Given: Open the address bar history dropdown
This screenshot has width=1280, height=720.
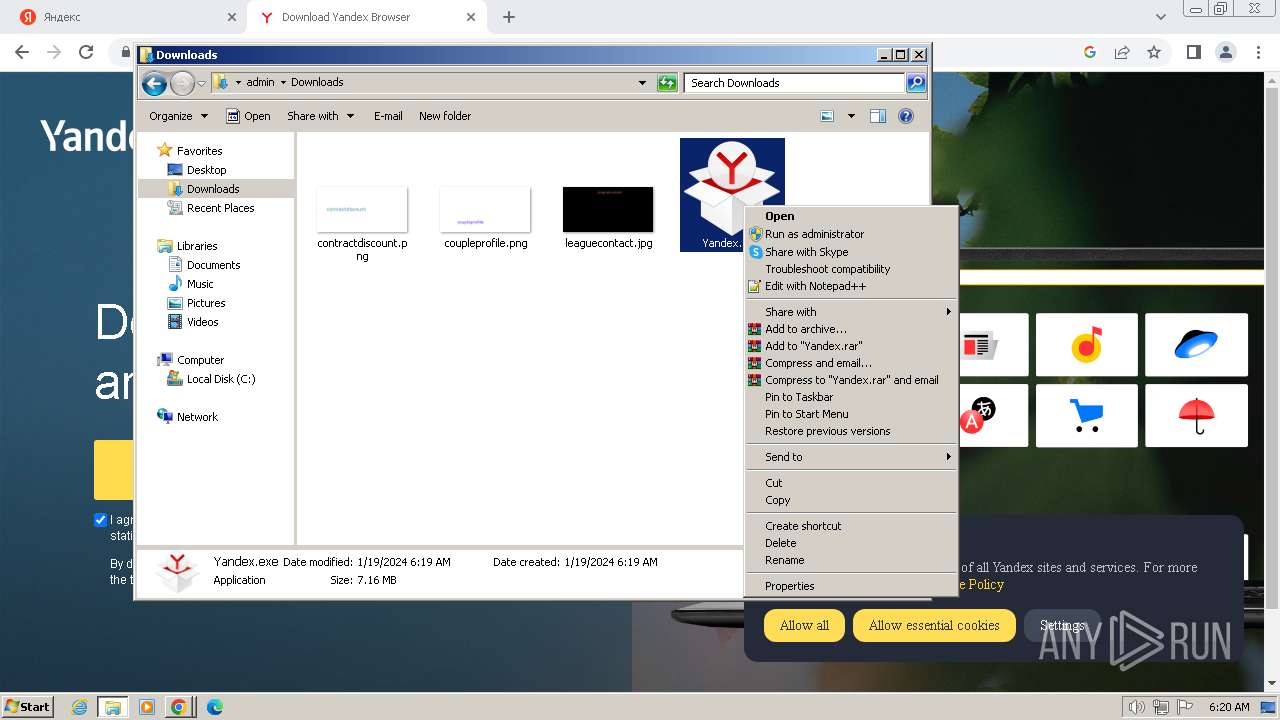Looking at the screenshot, I should tap(642, 83).
